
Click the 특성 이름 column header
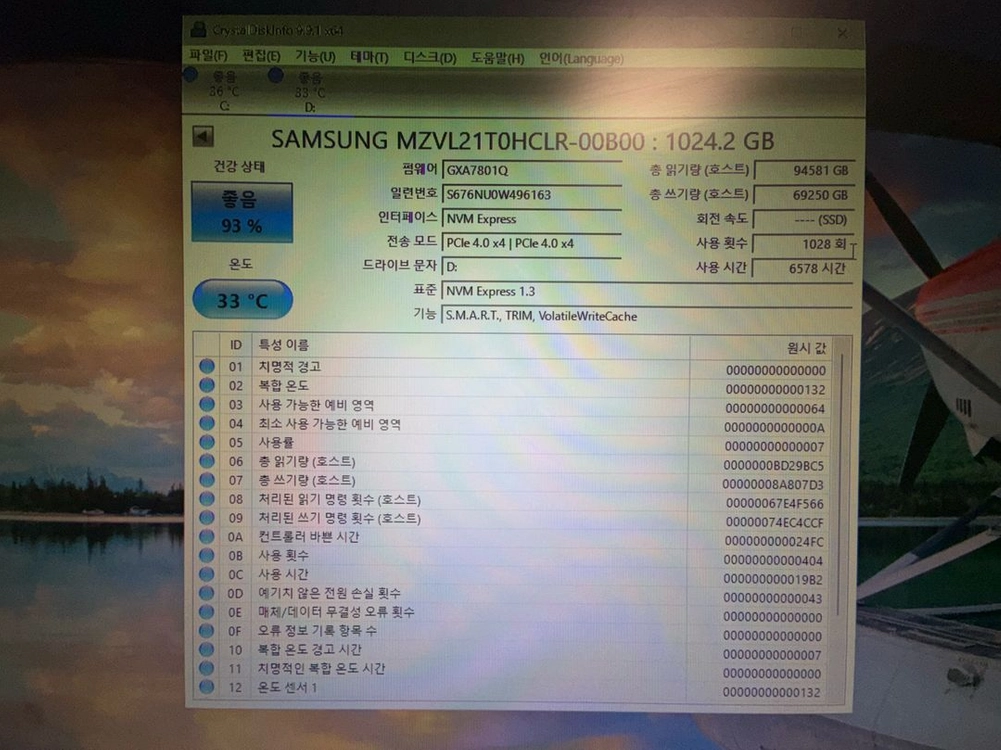[470, 345]
